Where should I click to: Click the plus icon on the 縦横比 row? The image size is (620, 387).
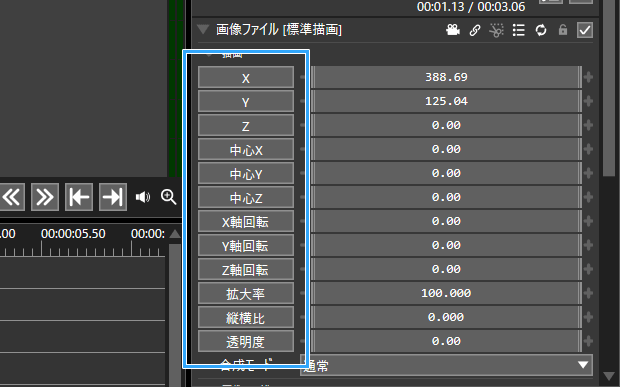point(588,317)
